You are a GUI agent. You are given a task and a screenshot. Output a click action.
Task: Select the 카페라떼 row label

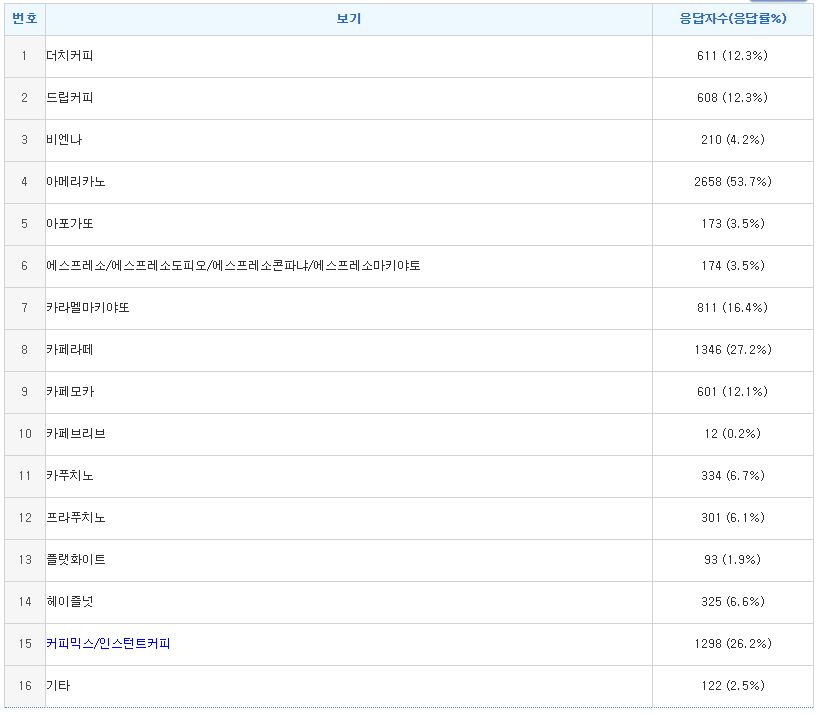pos(70,349)
